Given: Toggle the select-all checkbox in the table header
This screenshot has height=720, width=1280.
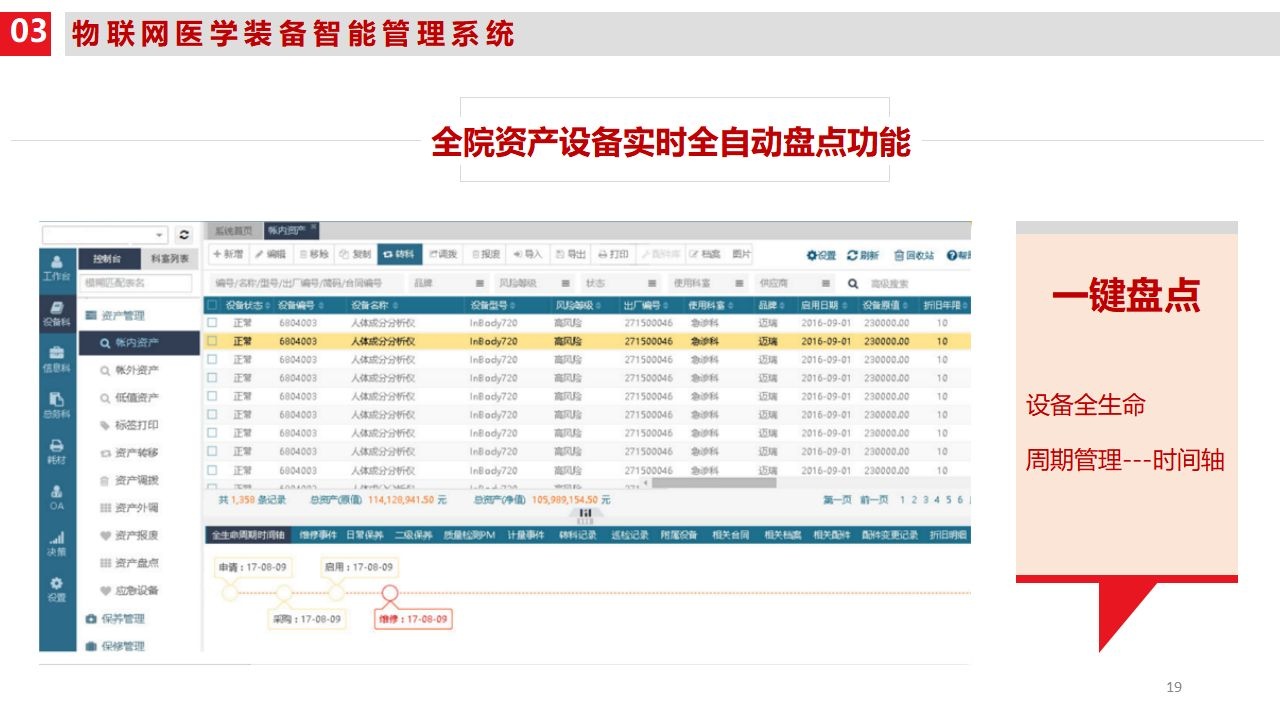Looking at the screenshot, I should click(212, 305).
